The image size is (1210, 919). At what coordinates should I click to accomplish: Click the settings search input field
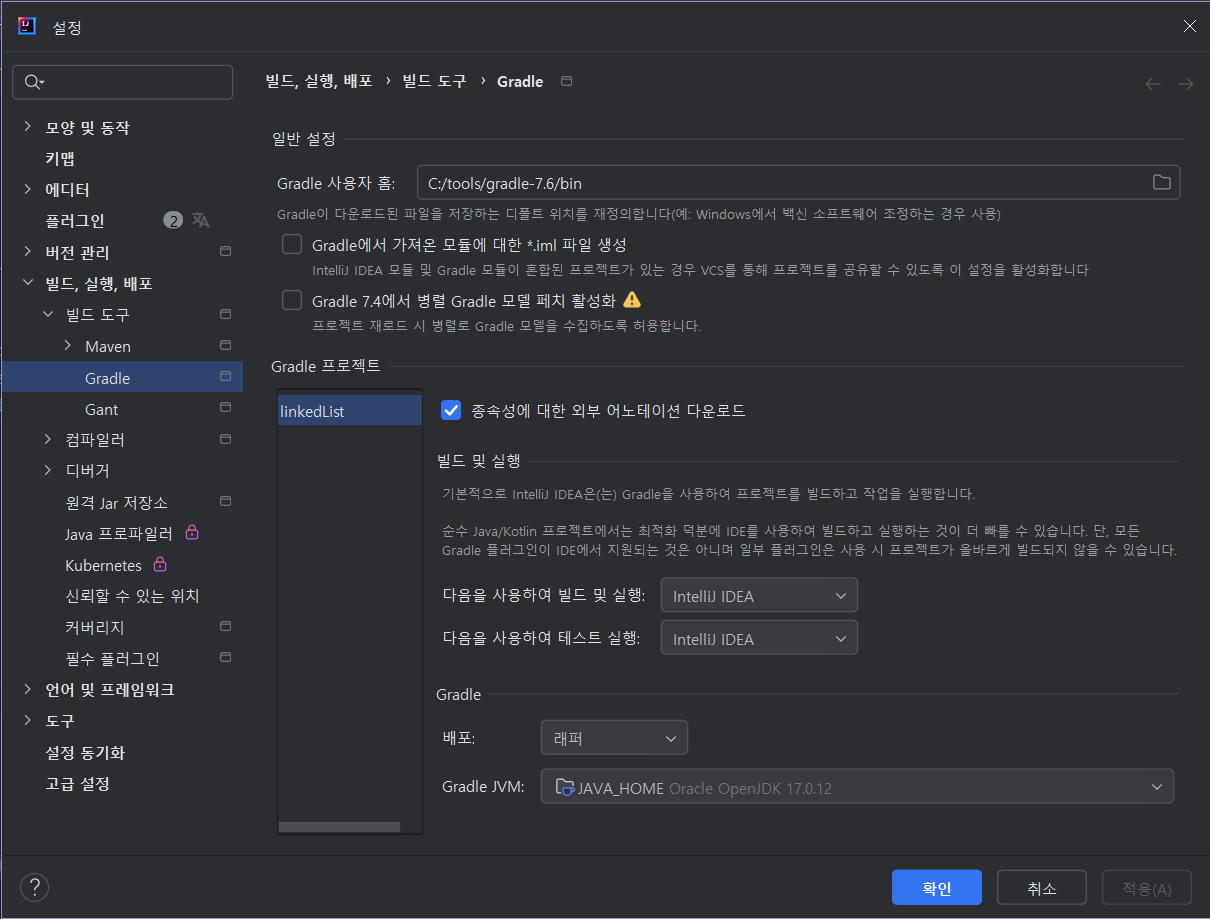[x=122, y=82]
